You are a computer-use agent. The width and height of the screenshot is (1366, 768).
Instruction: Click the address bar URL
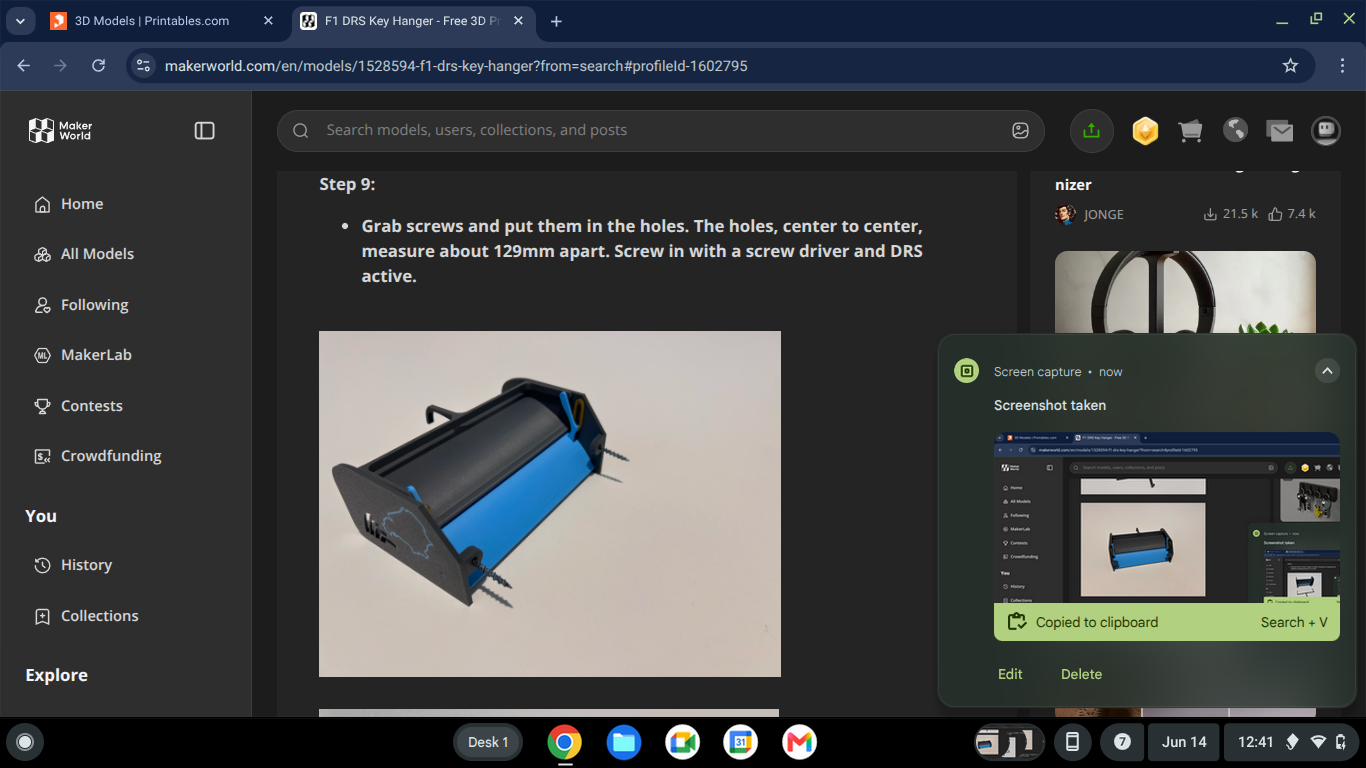point(456,66)
